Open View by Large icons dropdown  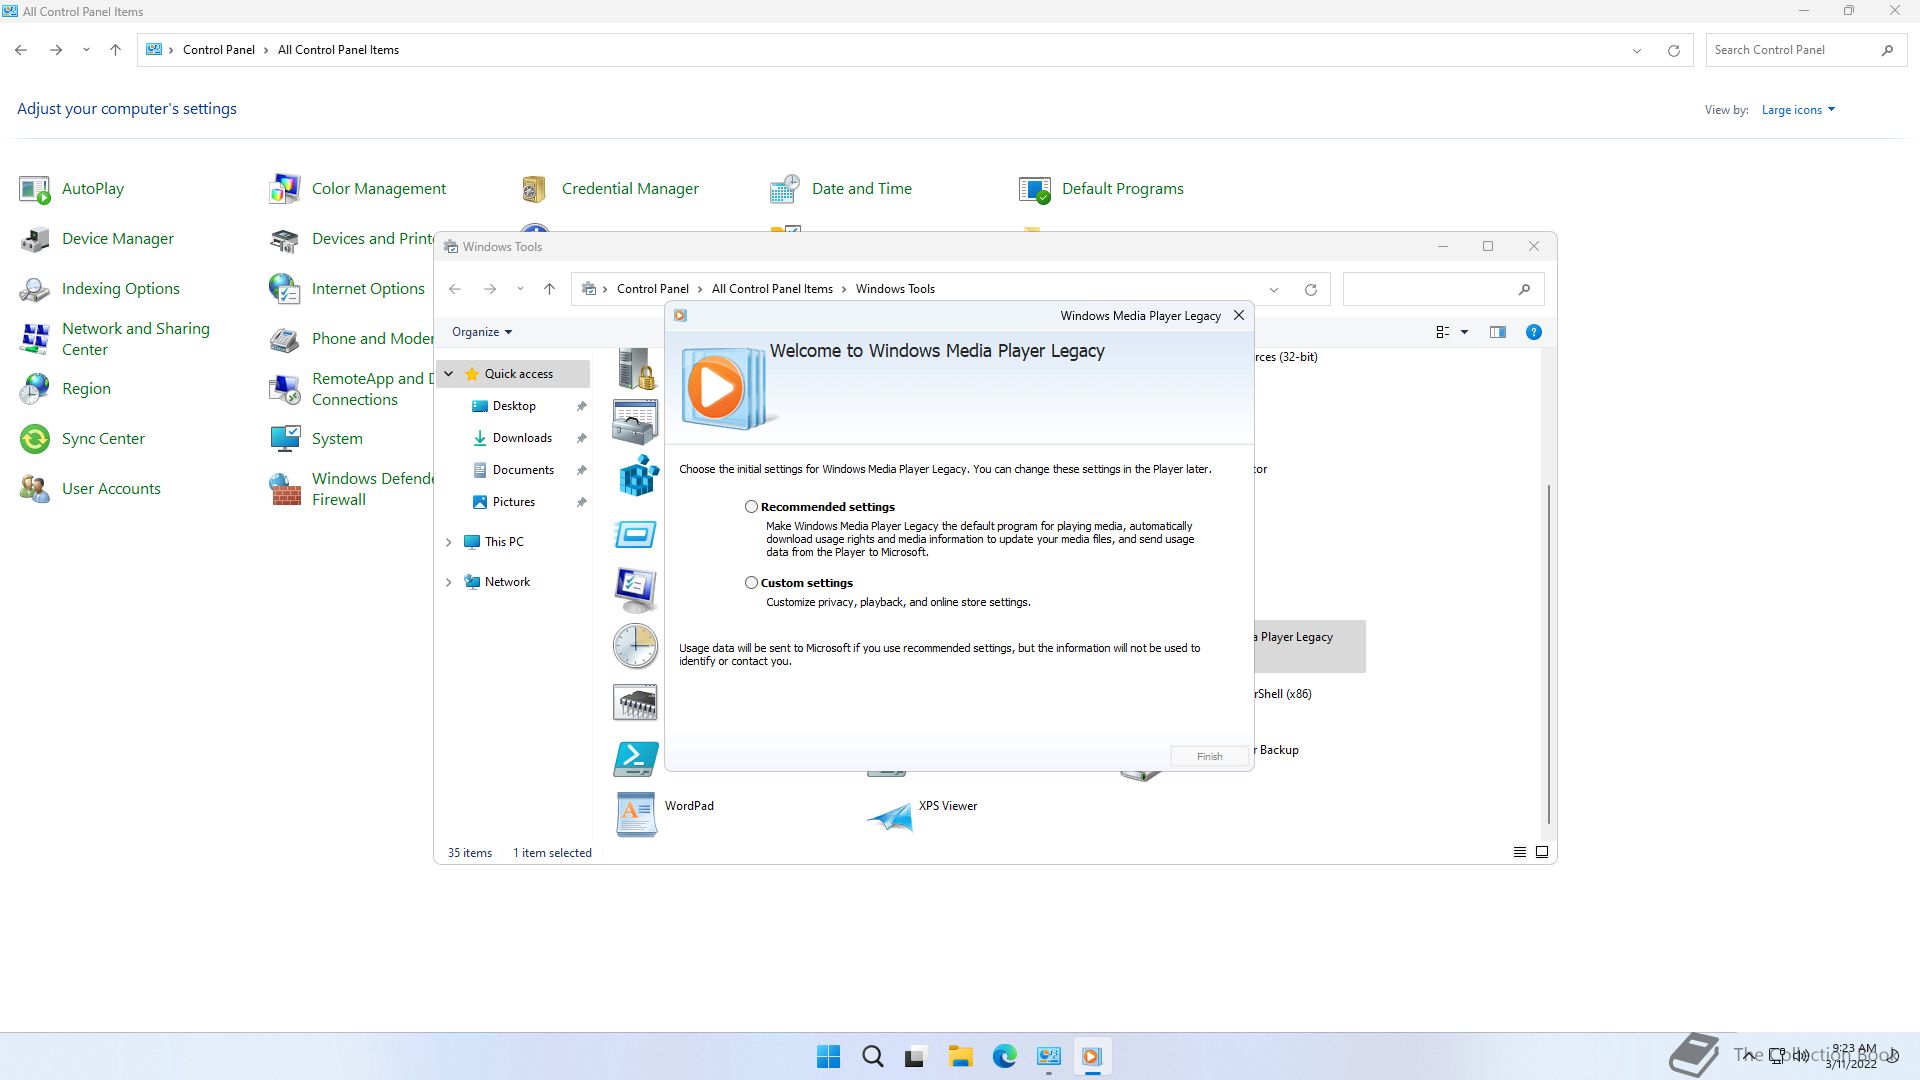click(x=1798, y=110)
